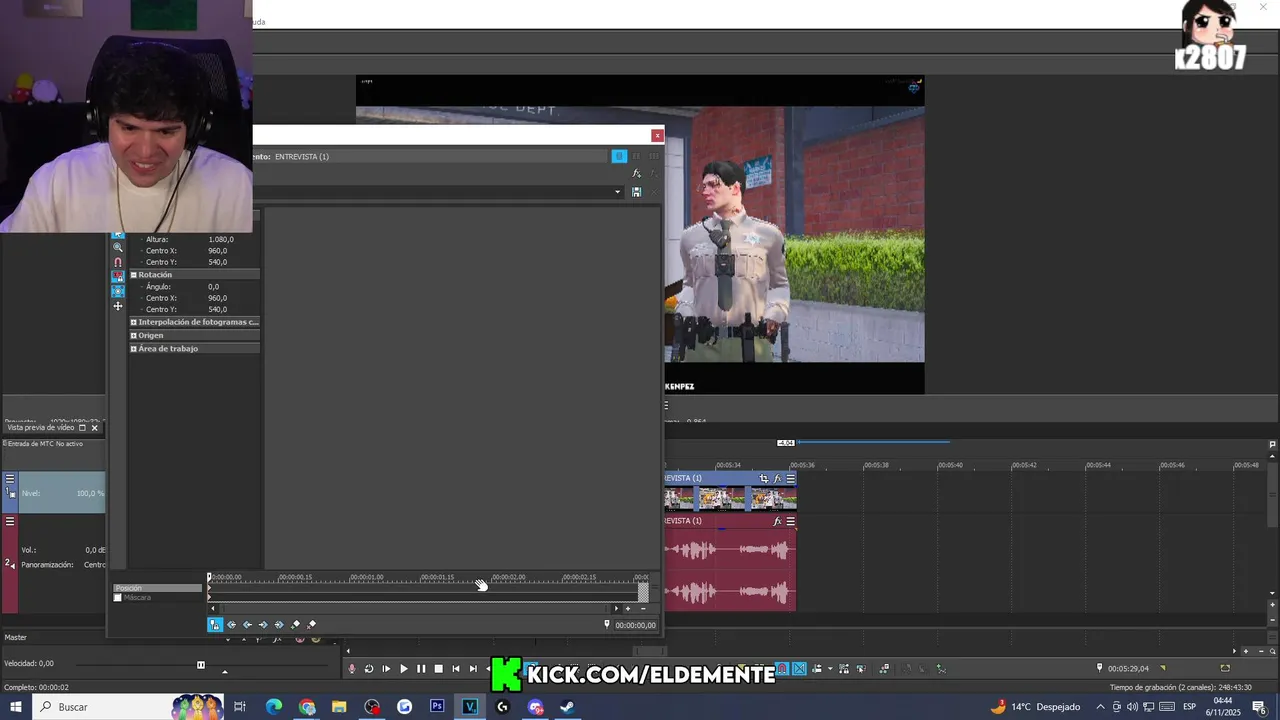Enable the Máscara checkbox
The height and width of the screenshot is (720, 1280).
[118, 598]
